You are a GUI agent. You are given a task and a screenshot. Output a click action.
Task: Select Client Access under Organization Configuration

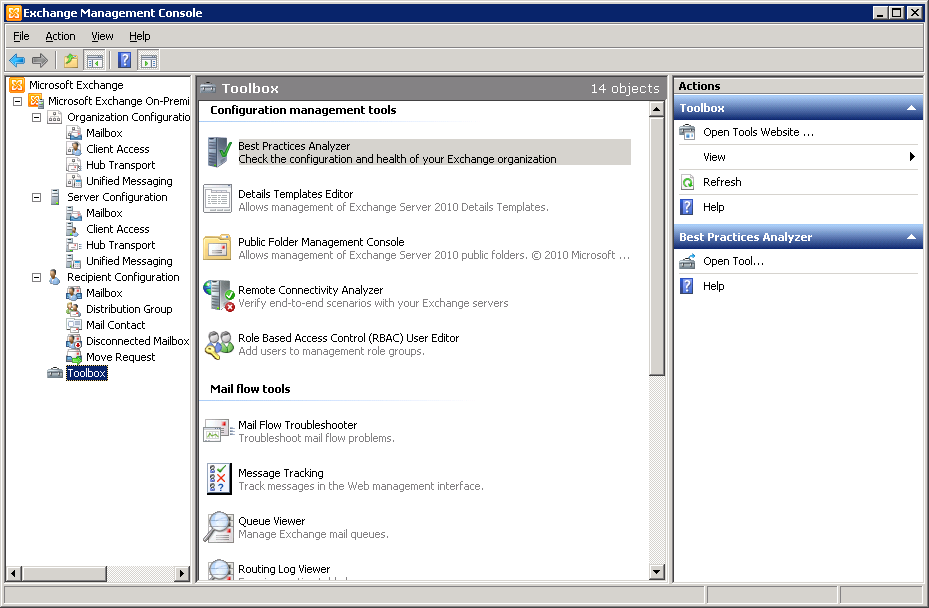pyautogui.click(x=117, y=149)
